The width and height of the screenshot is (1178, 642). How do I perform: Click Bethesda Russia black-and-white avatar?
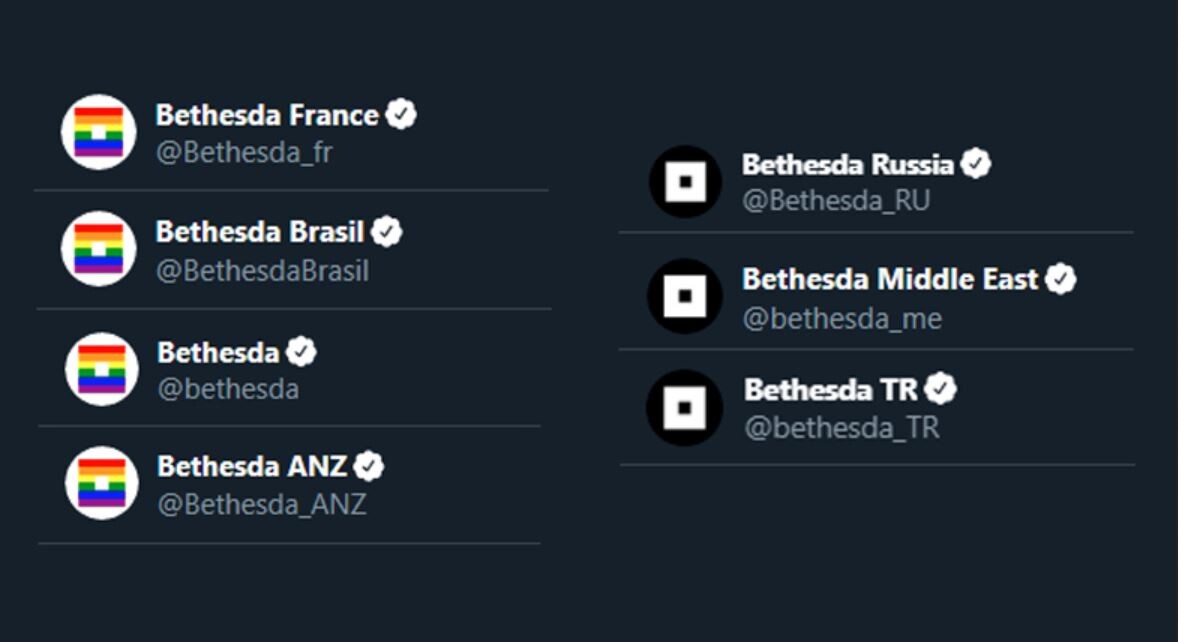tap(685, 181)
